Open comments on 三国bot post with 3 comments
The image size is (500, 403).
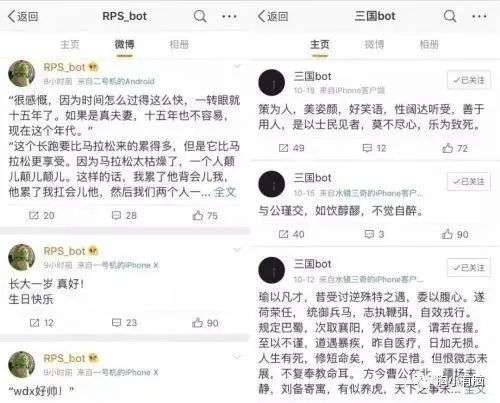pos(374,234)
